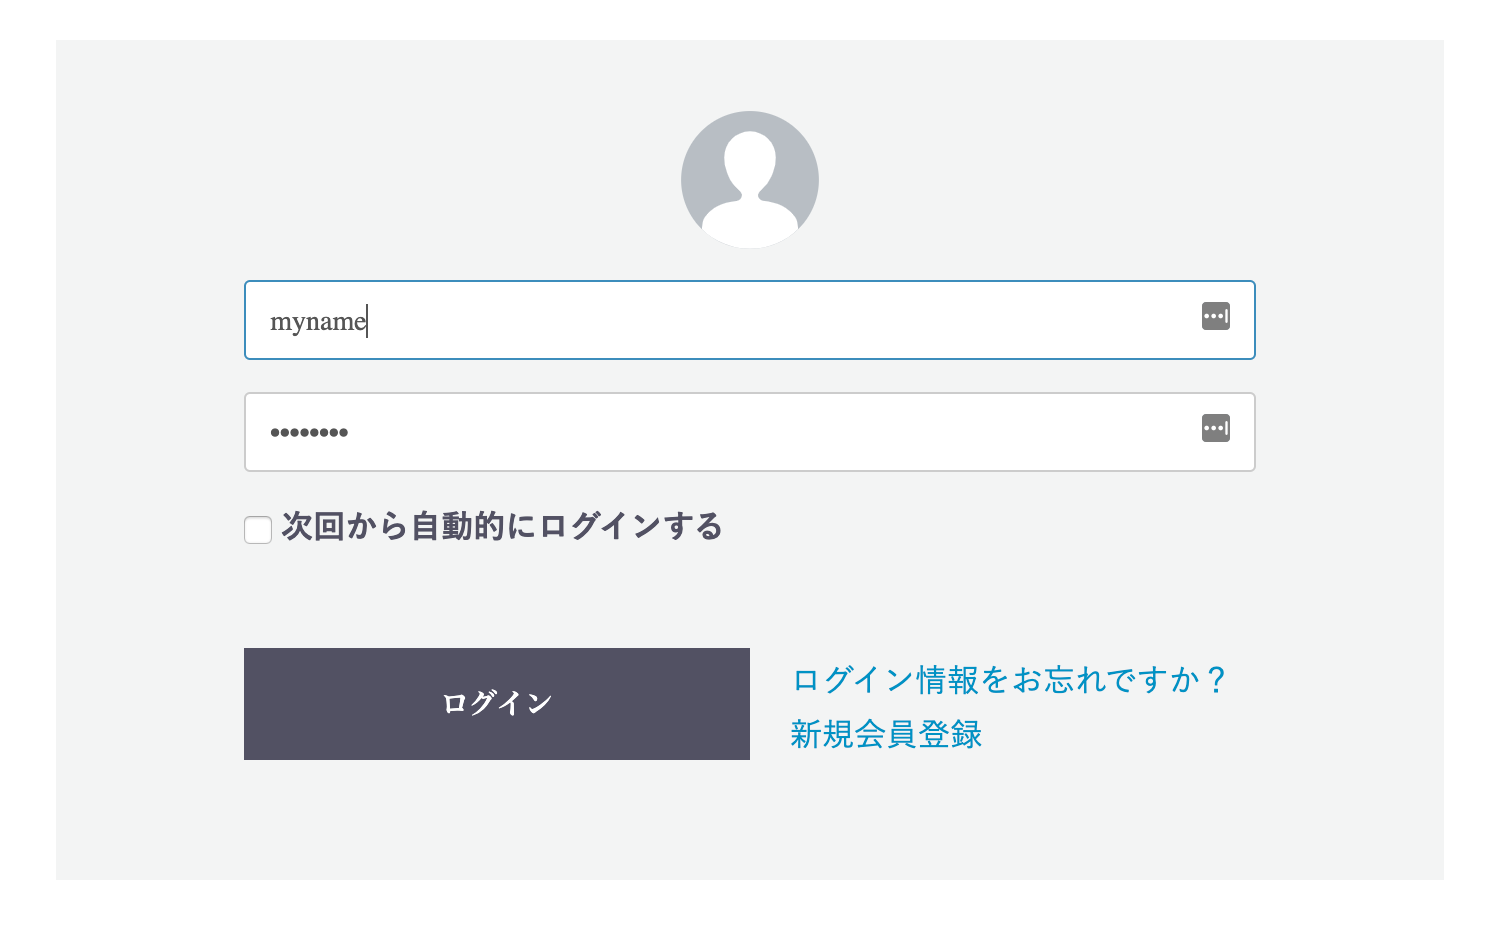Click the ログイン button

click(497, 704)
